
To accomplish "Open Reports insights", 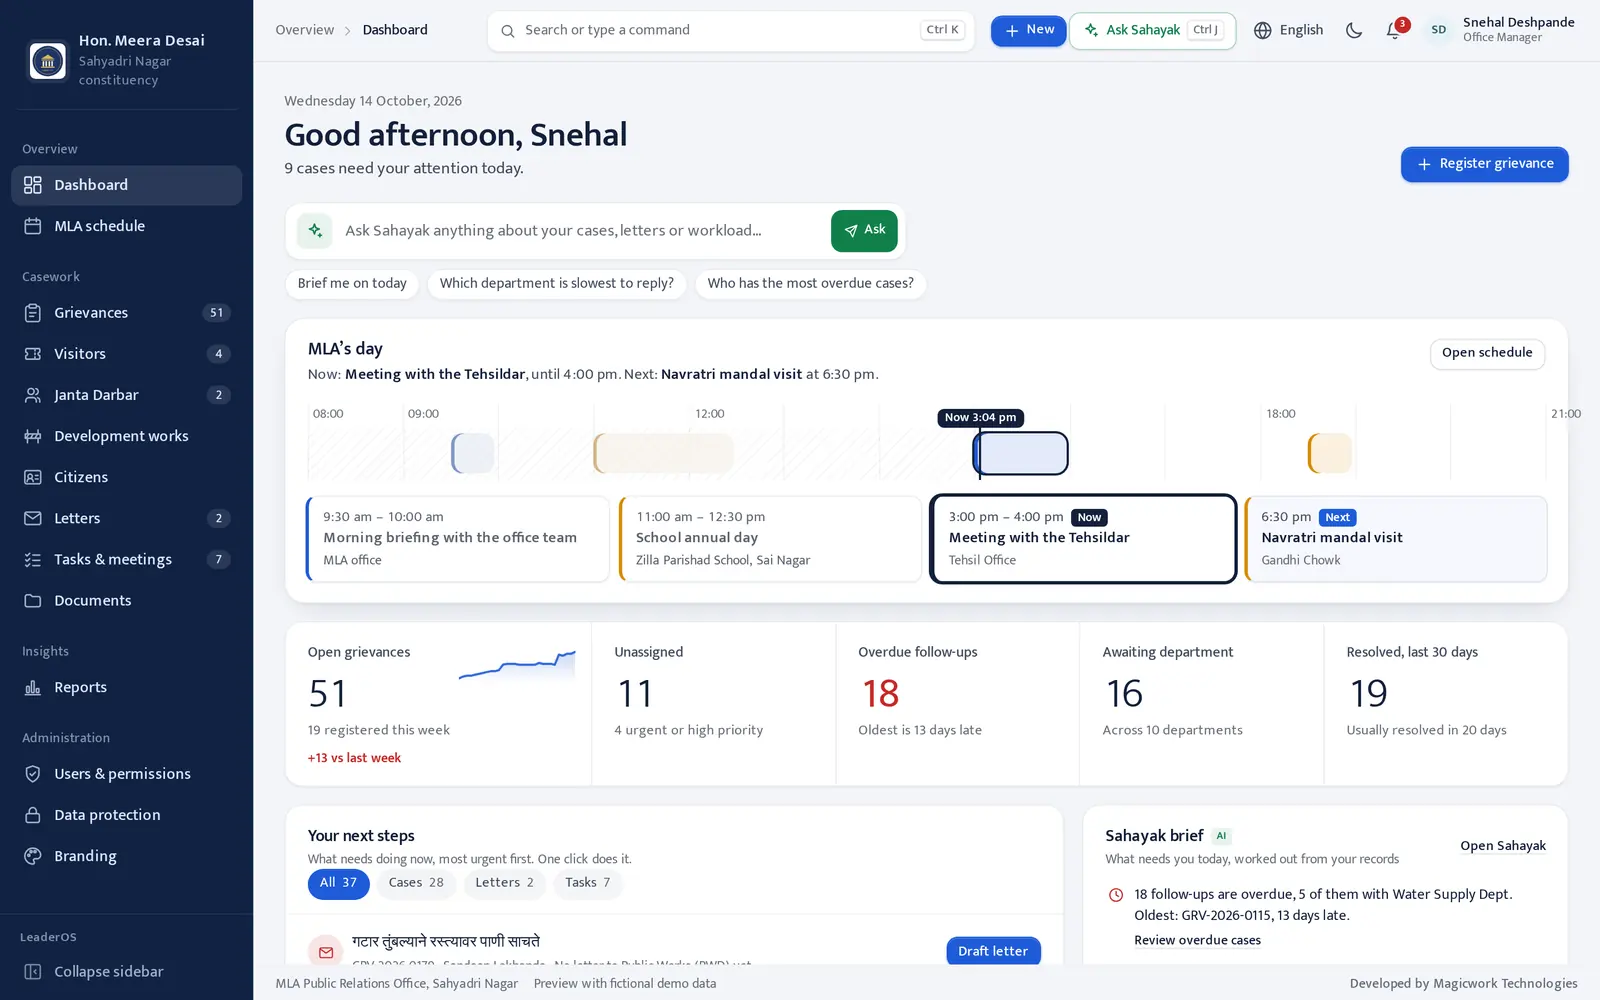I will (126, 687).
